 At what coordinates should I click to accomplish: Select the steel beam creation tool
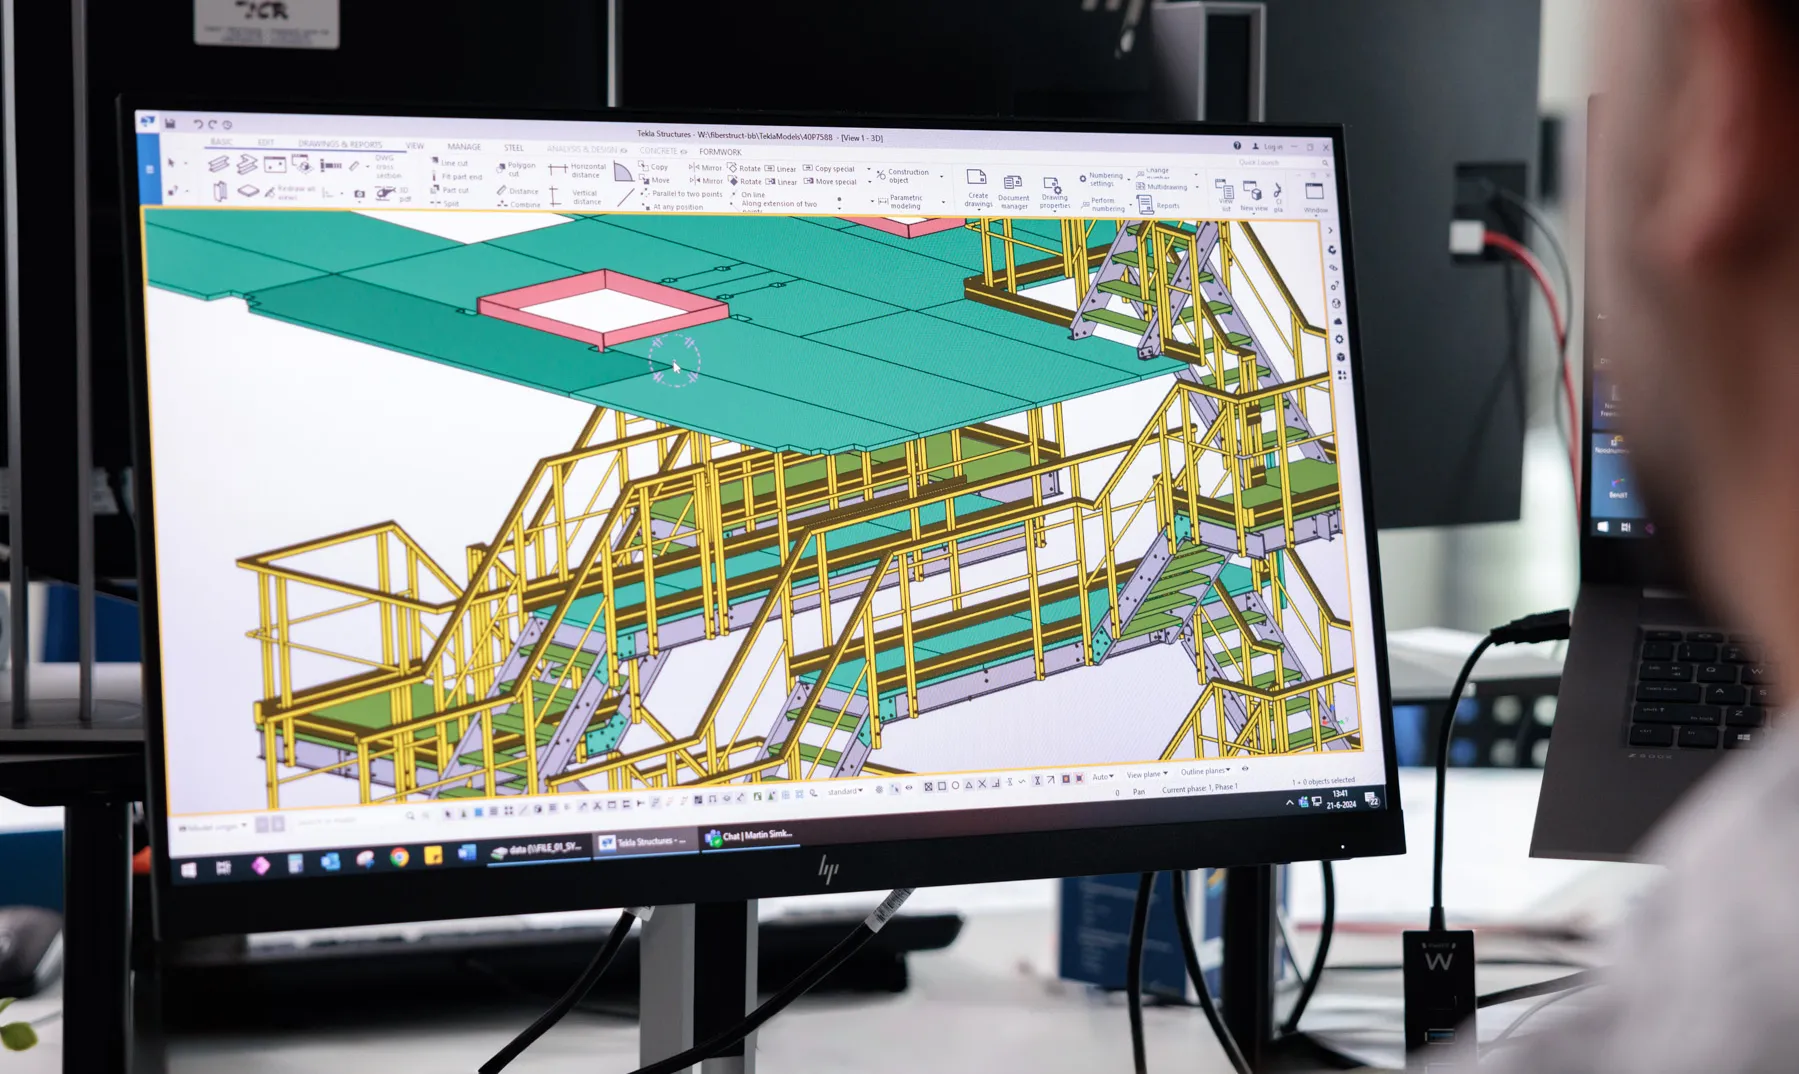pyautogui.click(x=218, y=164)
